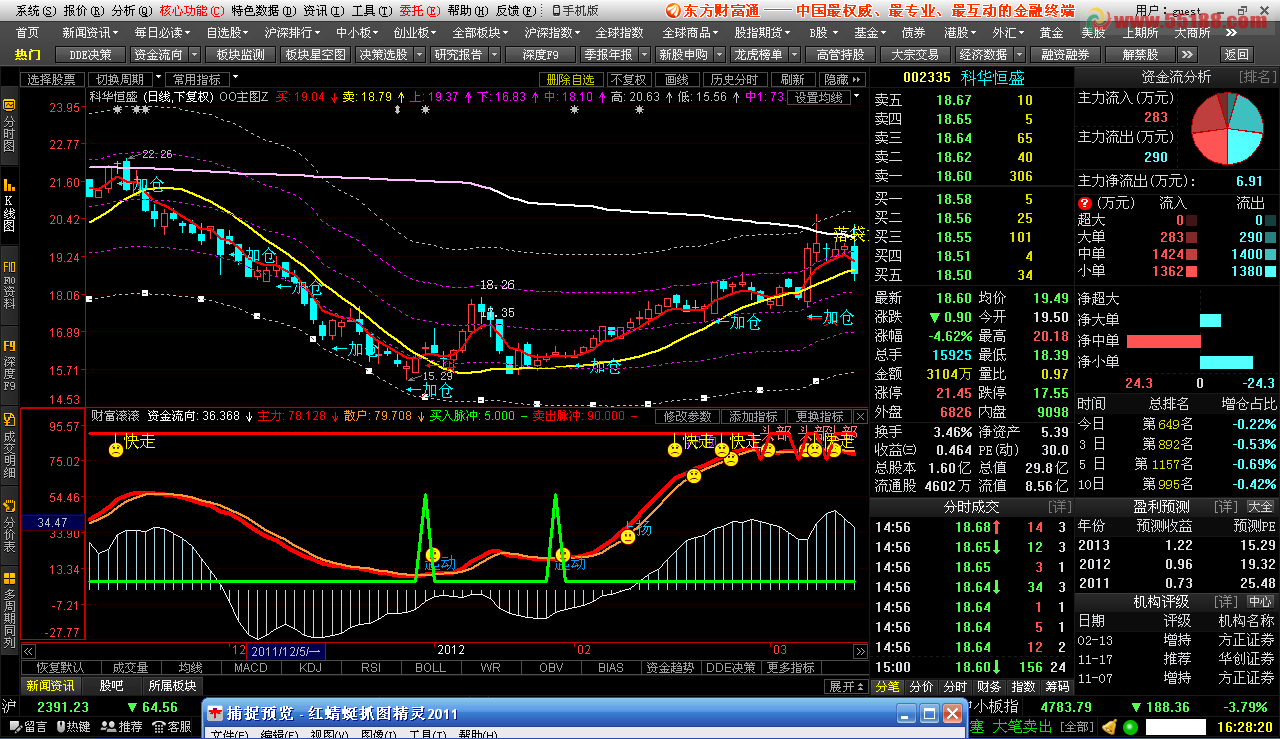Open 客服 from the status bar
Viewport: 1280px width, 739px height.
(x=173, y=727)
